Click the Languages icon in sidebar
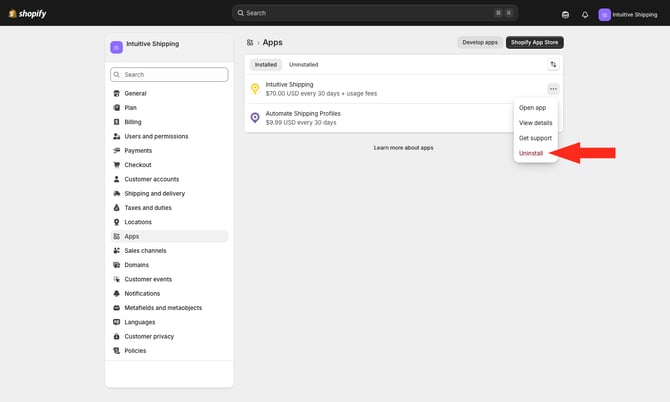The image size is (670, 402). (x=116, y=322)
